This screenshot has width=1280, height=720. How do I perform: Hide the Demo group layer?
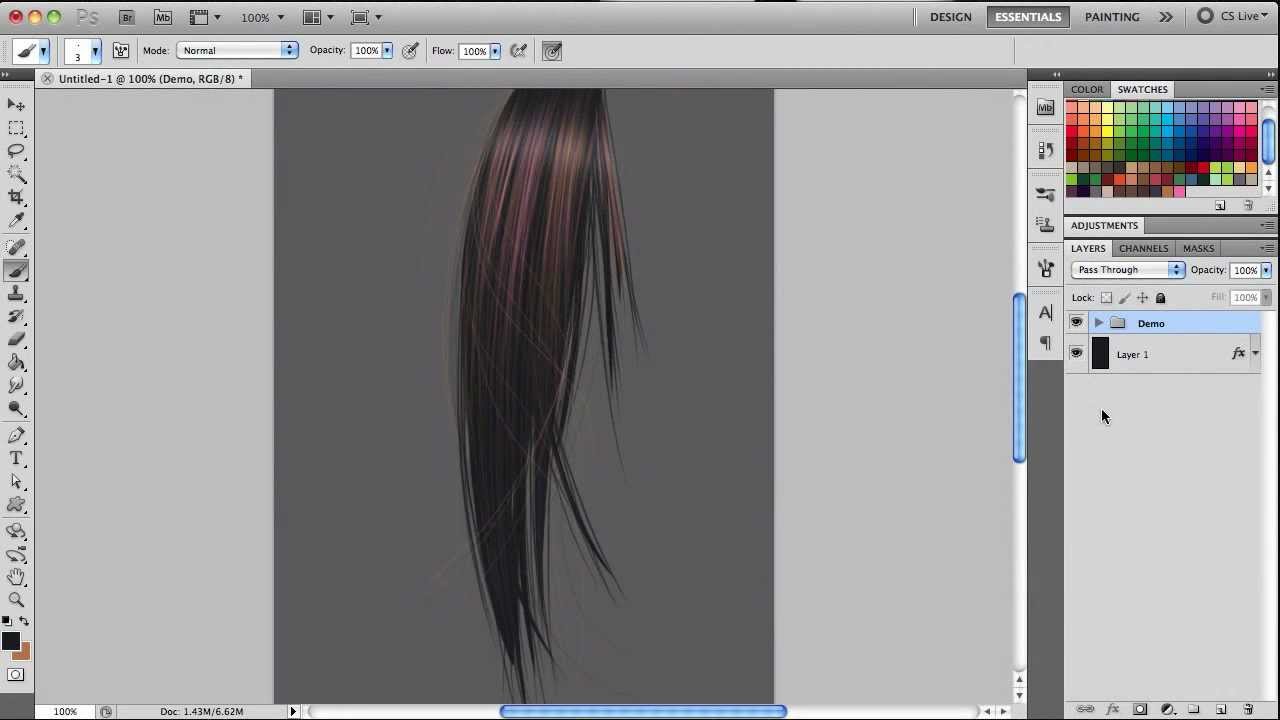point(1076,323)
